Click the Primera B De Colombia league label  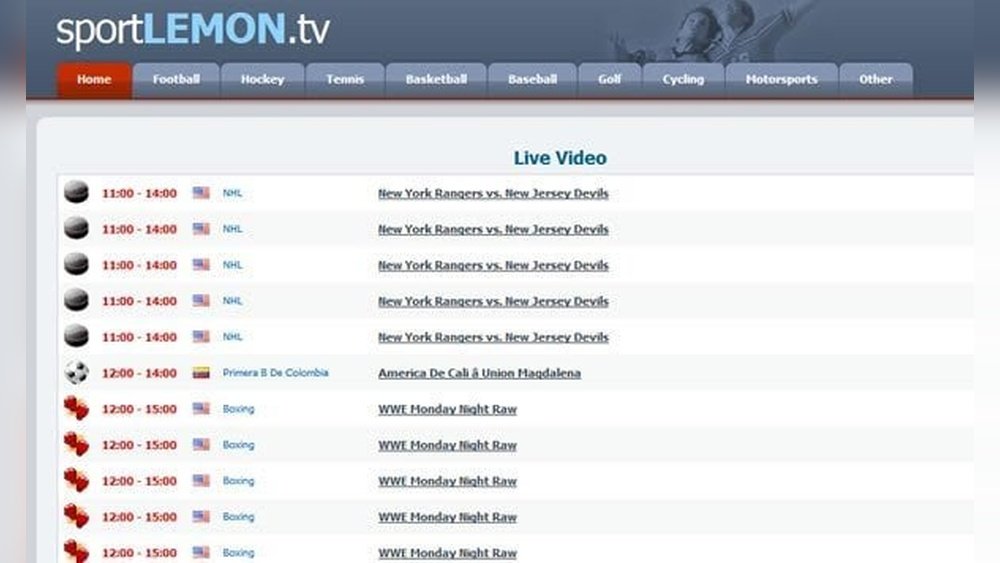(x=275, y=373)
